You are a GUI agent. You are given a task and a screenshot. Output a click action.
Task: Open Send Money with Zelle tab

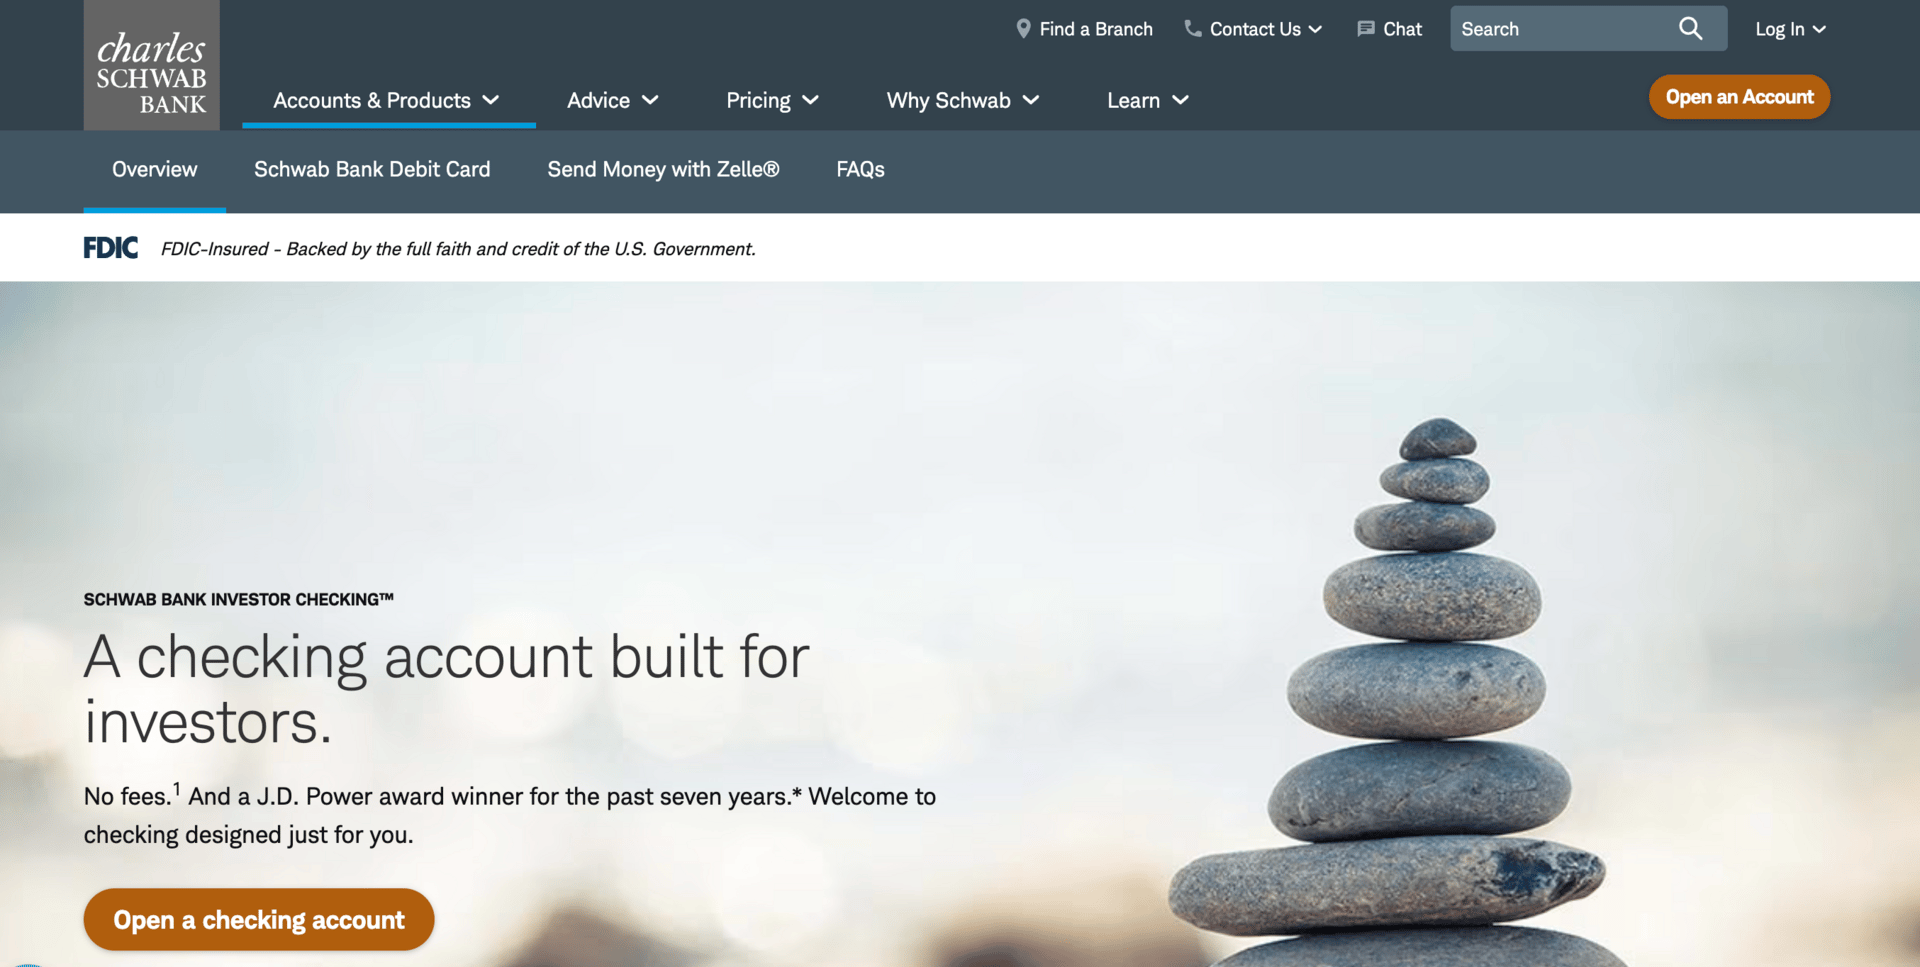pos(663,169)
